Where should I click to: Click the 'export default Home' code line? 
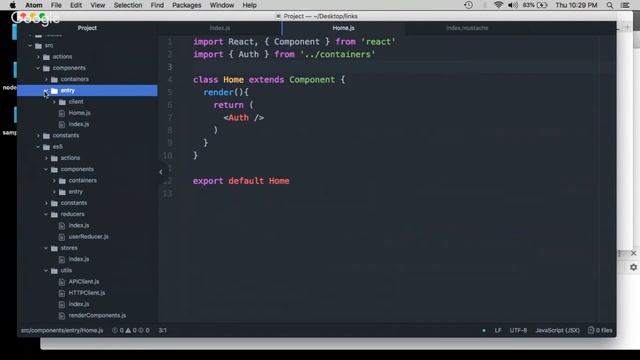click(x=241, y=181)
